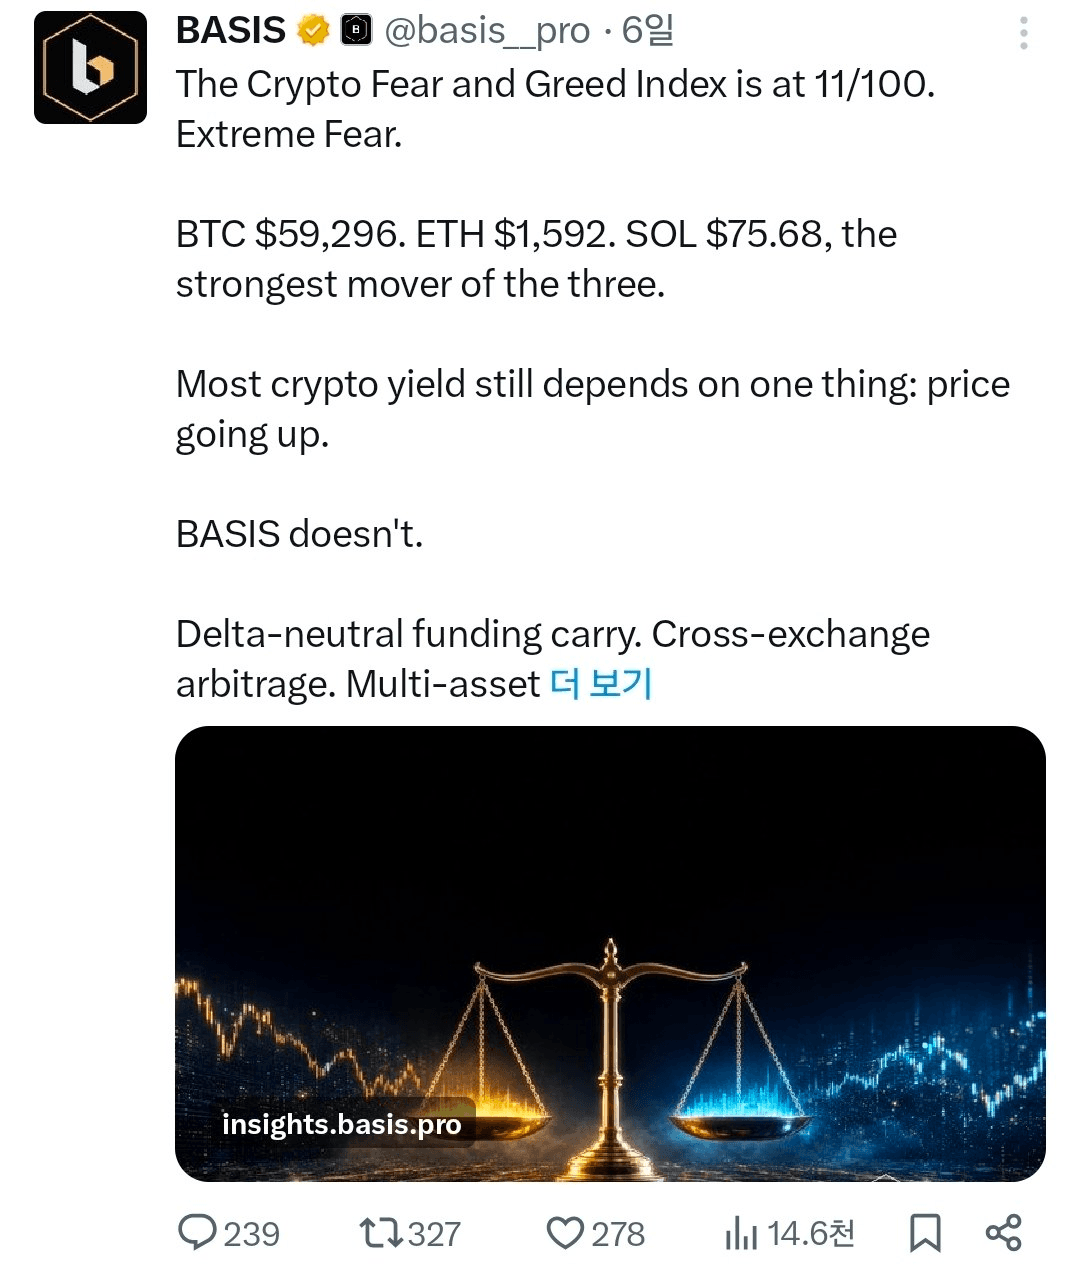The height and width of the screenshot is (1278, 1080).
Task: Like the post with the heart icon
Action: pos(565,1233)
